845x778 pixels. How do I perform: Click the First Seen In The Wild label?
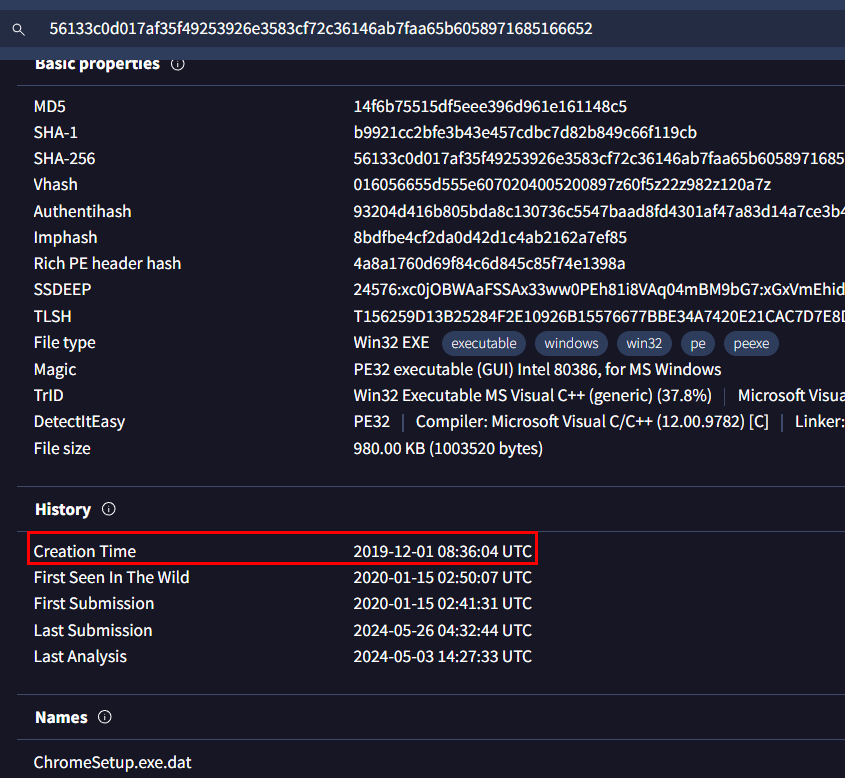[x=112, y=578]
